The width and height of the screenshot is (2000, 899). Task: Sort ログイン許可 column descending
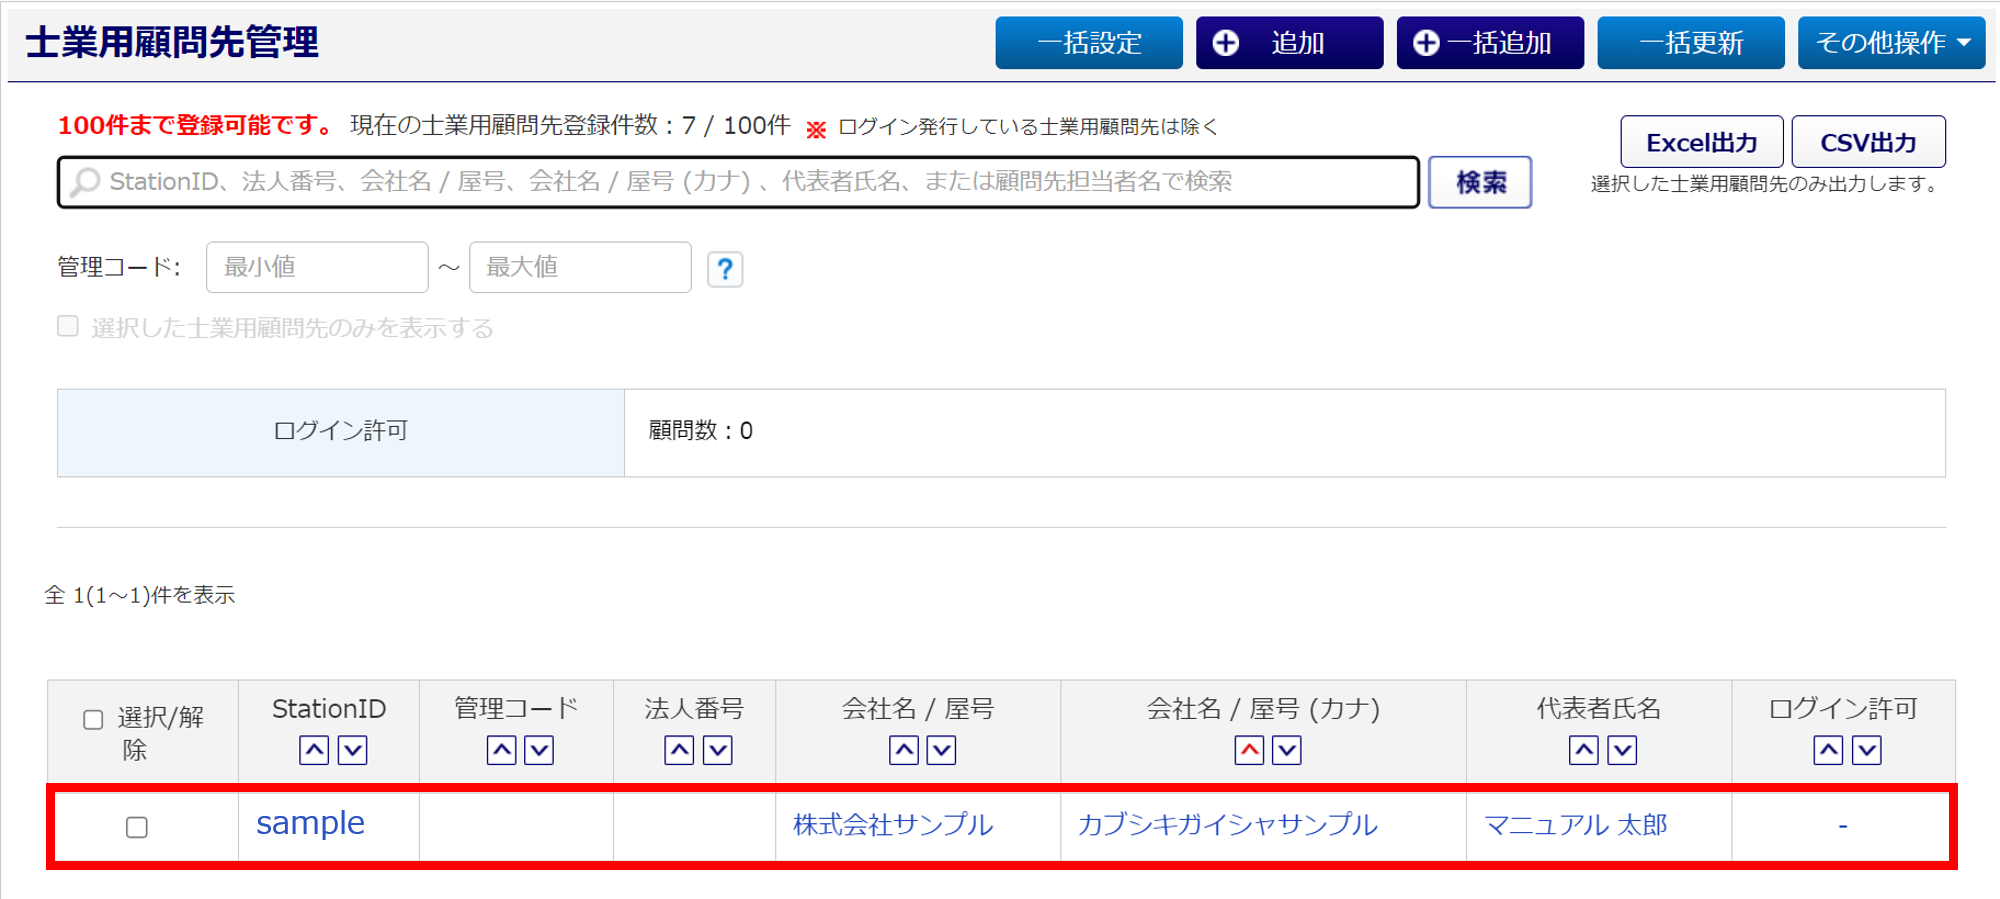point(1867,750)
